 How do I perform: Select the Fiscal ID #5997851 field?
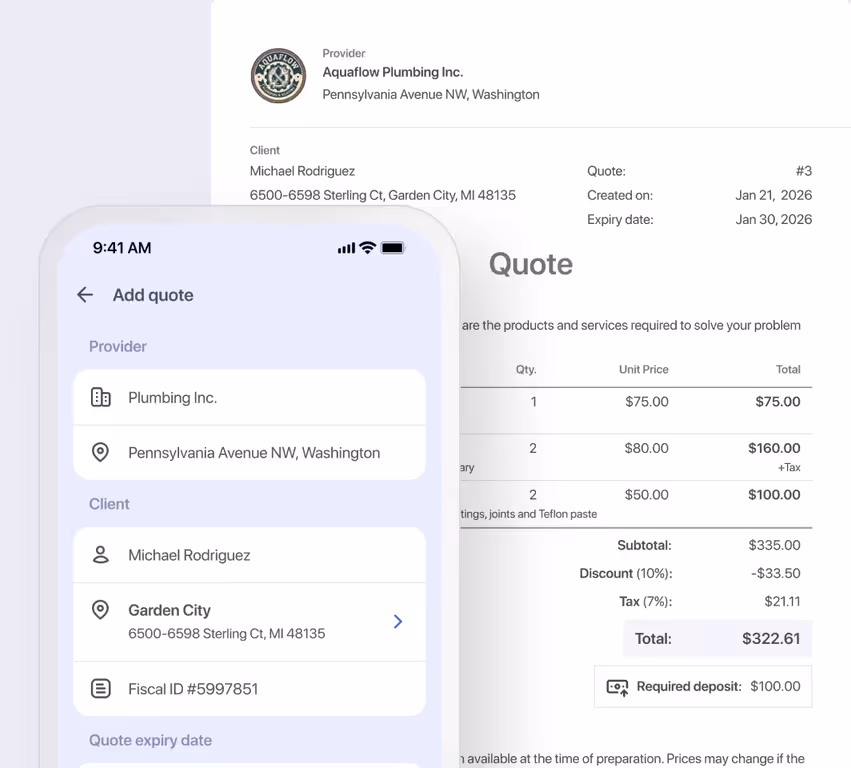click(249, 689)
